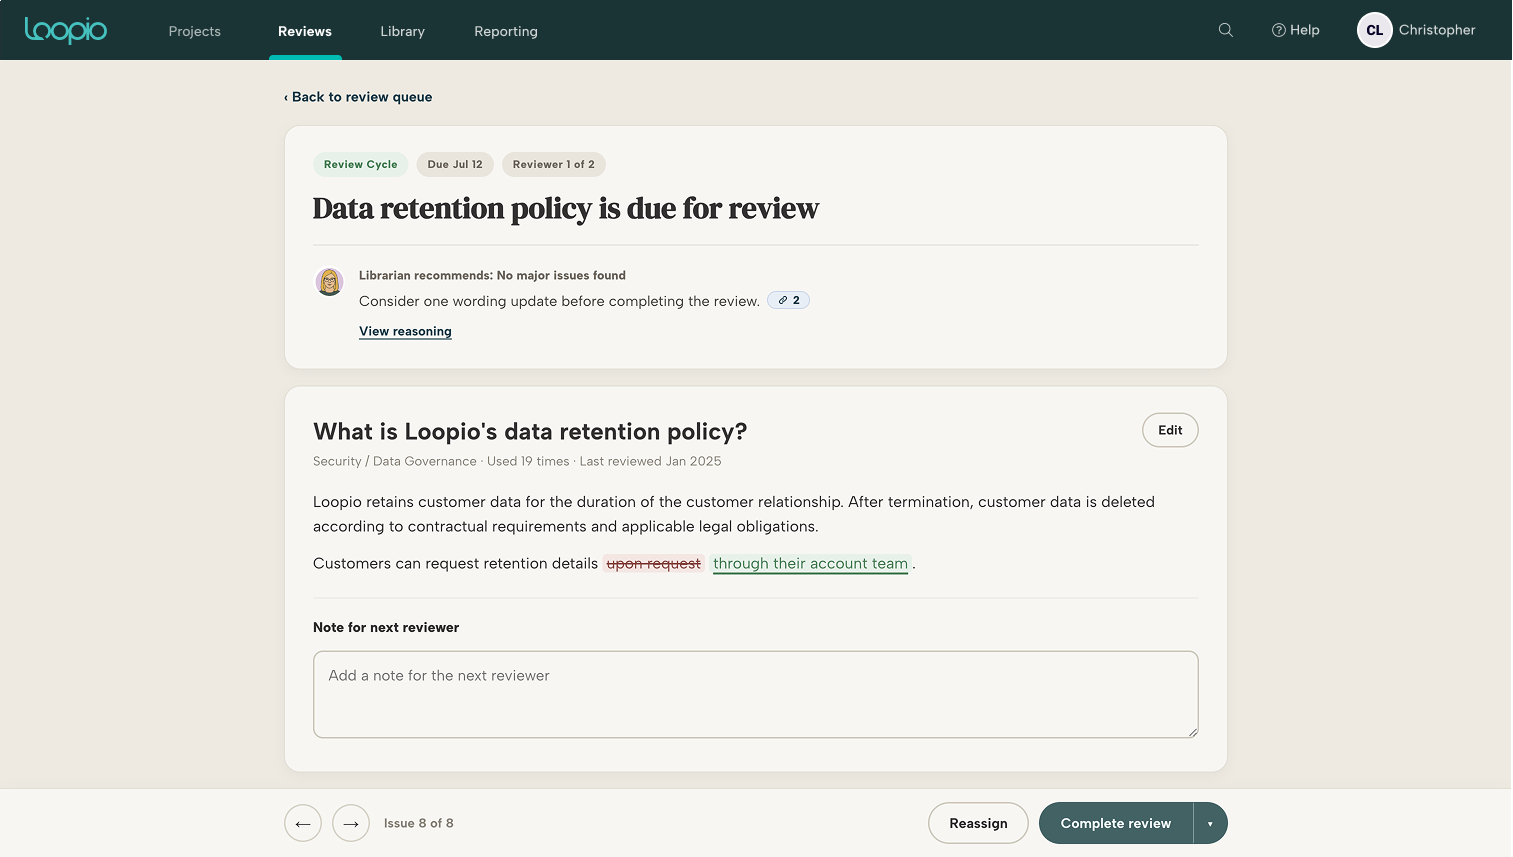Screen dimensions: 1513x857
Task: Go to the next issue arrow
Action: pyautogui.click(x=351, y=823)
